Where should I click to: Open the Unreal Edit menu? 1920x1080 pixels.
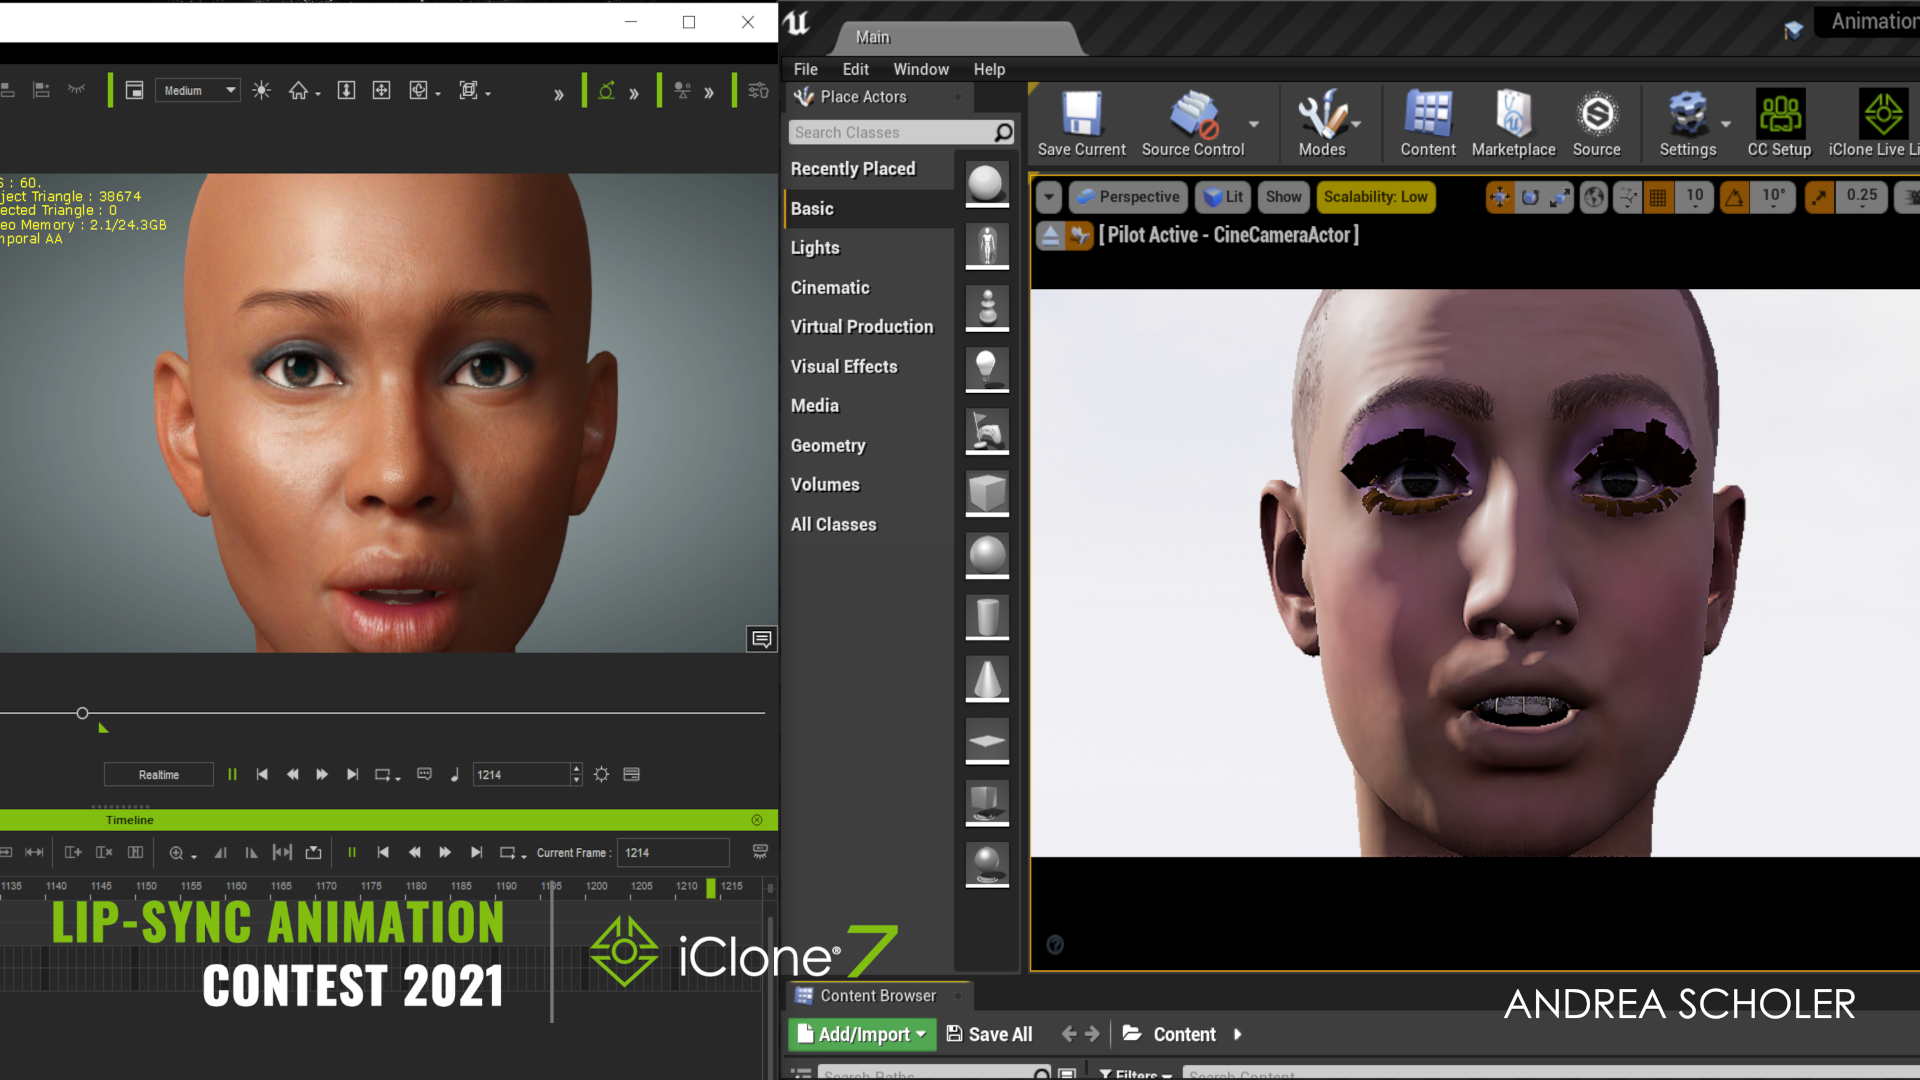pyautogui.click(x=855, y=69)
